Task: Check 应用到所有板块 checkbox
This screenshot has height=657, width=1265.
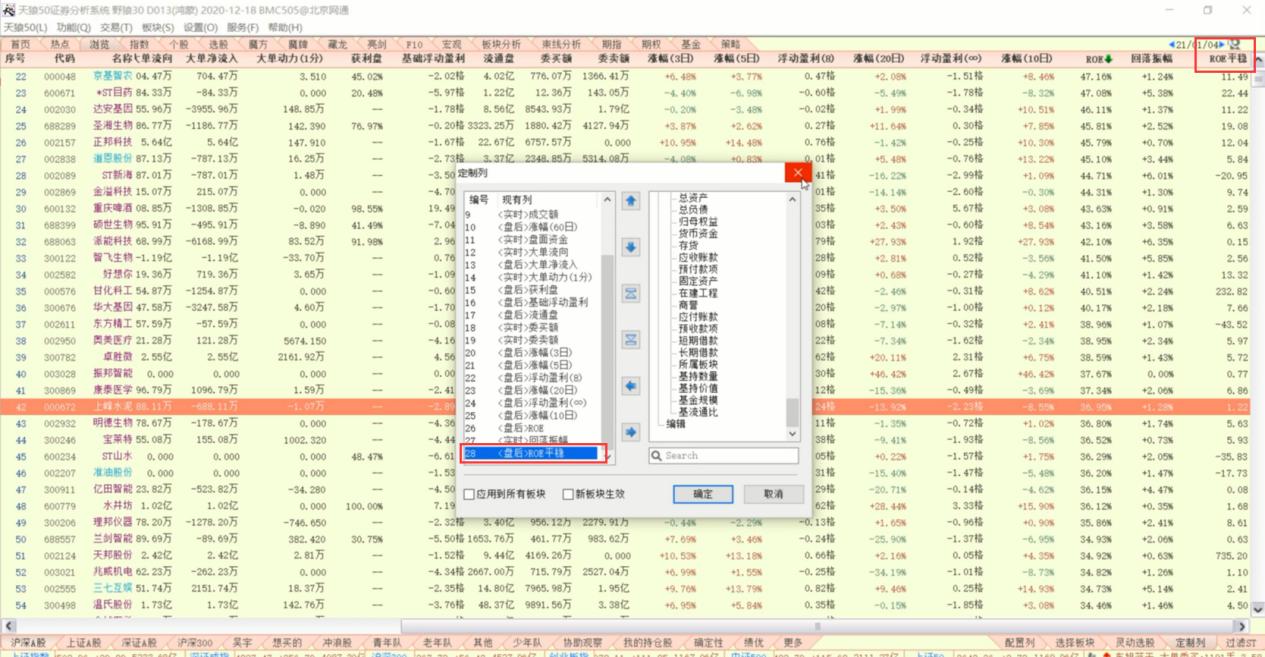Action: [469, 494]
